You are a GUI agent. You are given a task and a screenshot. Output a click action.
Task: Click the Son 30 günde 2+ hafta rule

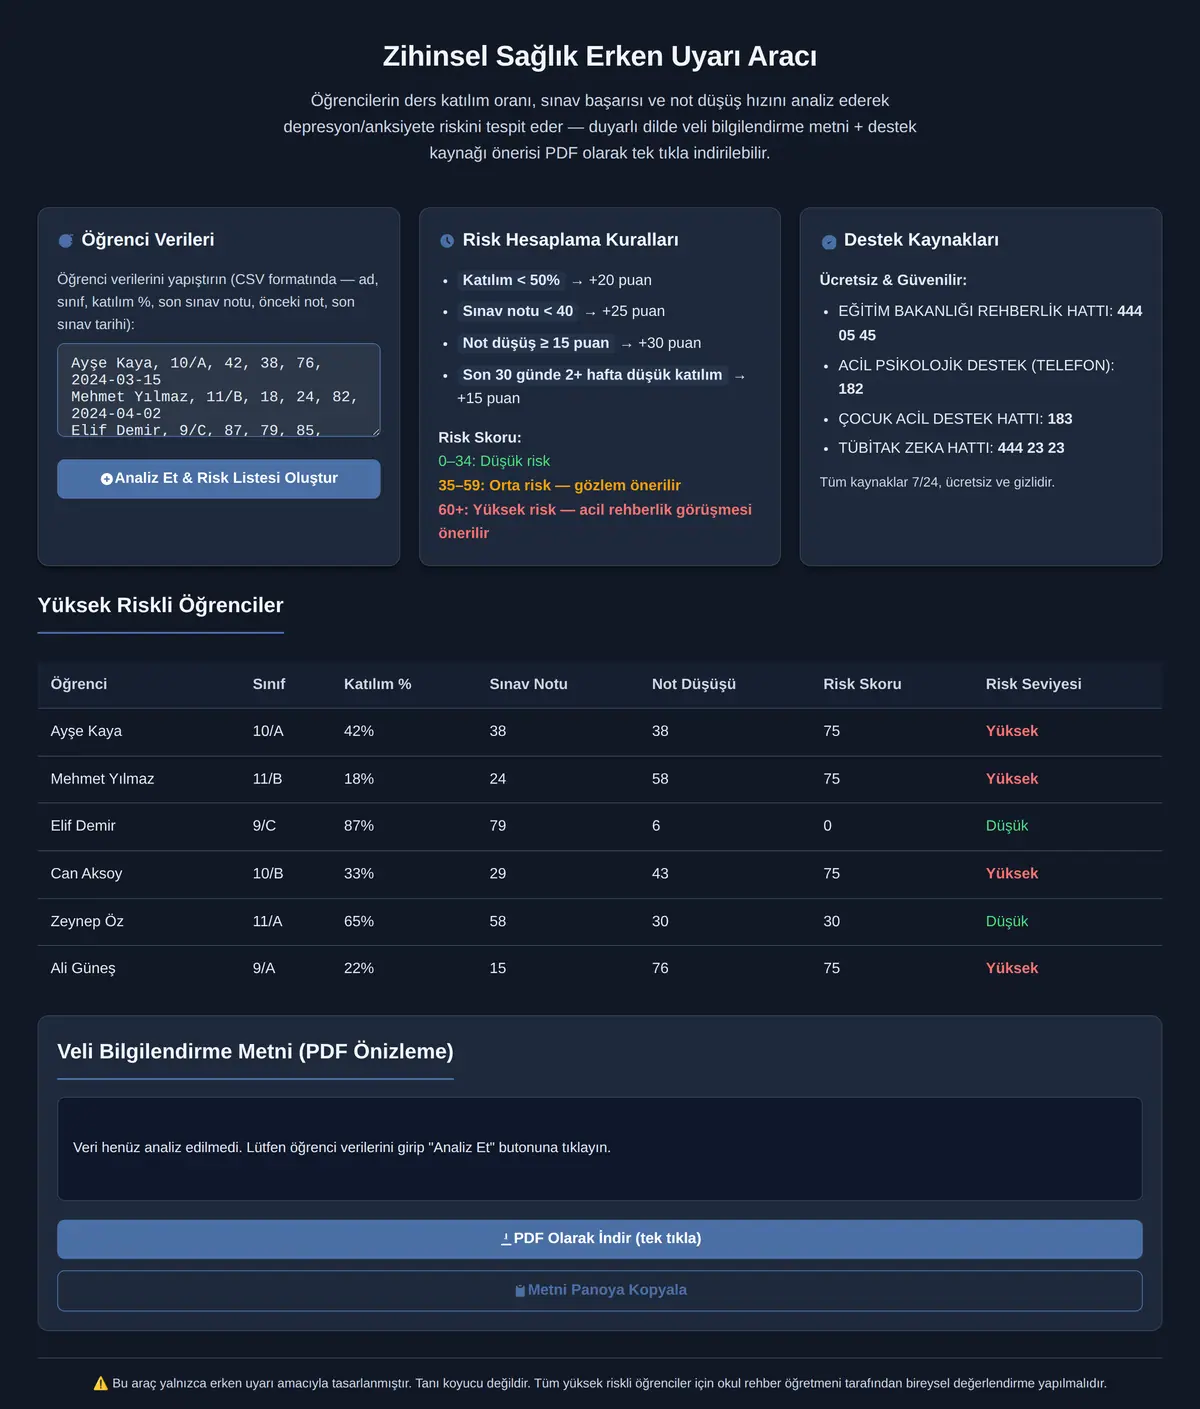click(x=592, y=375)
